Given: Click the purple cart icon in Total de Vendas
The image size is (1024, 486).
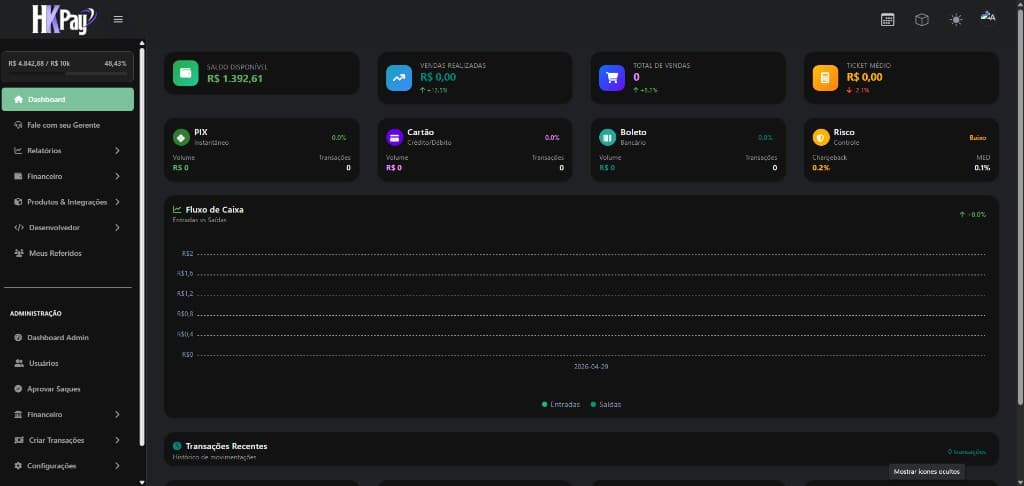Looking at the screenshot, I should tap(612, 78).
